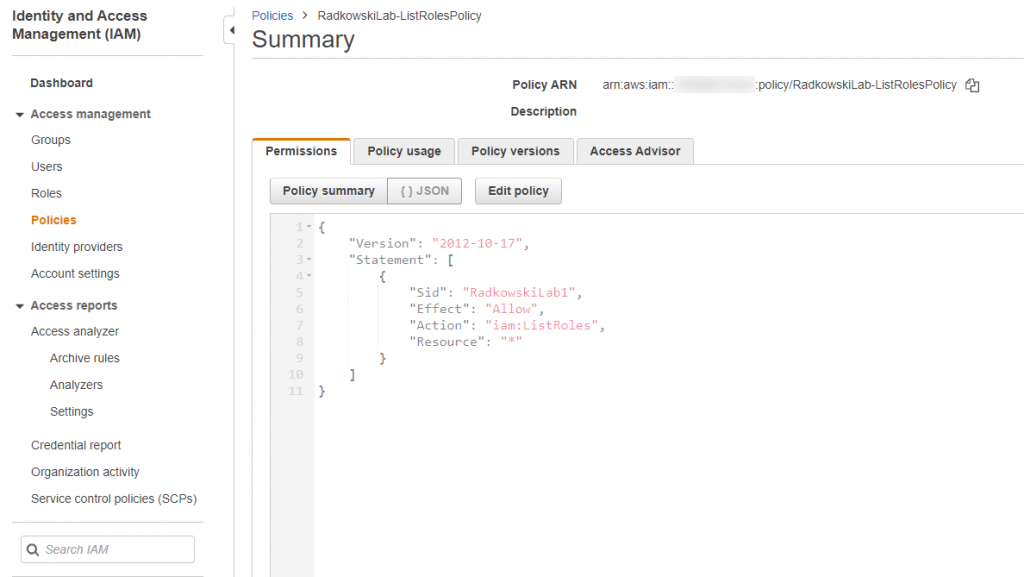
Task: Open the Access Advisor tab
Action: pos(635,151)
